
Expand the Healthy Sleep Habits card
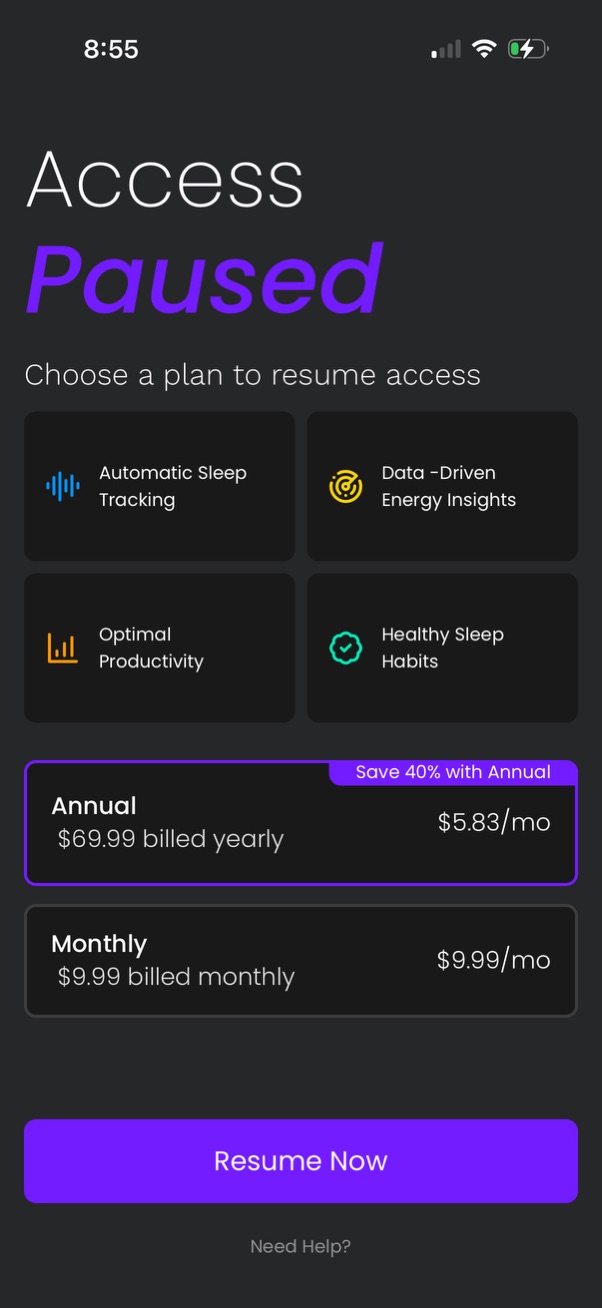441,647
